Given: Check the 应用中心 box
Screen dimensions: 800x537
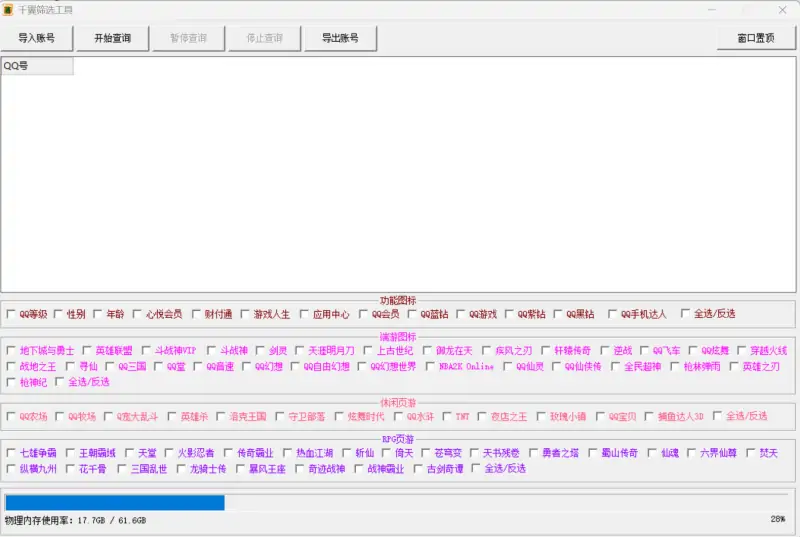Looking at the screenshot, I should point(304,314).
